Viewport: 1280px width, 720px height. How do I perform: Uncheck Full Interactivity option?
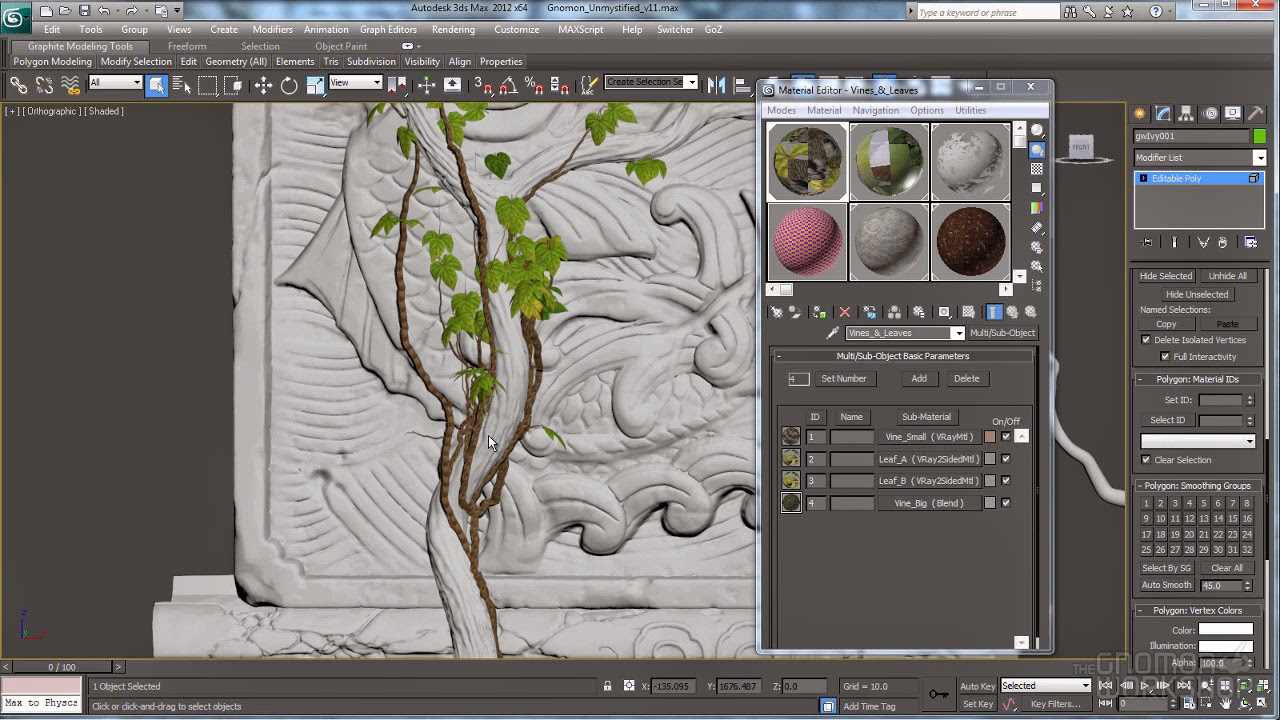pos(1165,357)
